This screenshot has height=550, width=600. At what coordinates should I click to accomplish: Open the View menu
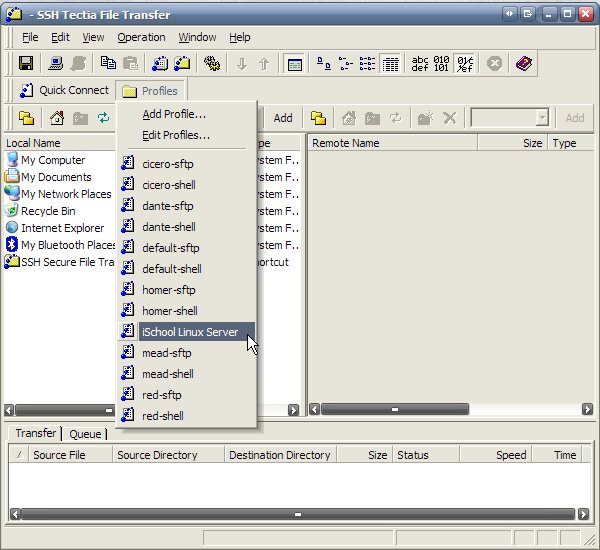pos(93,38)
